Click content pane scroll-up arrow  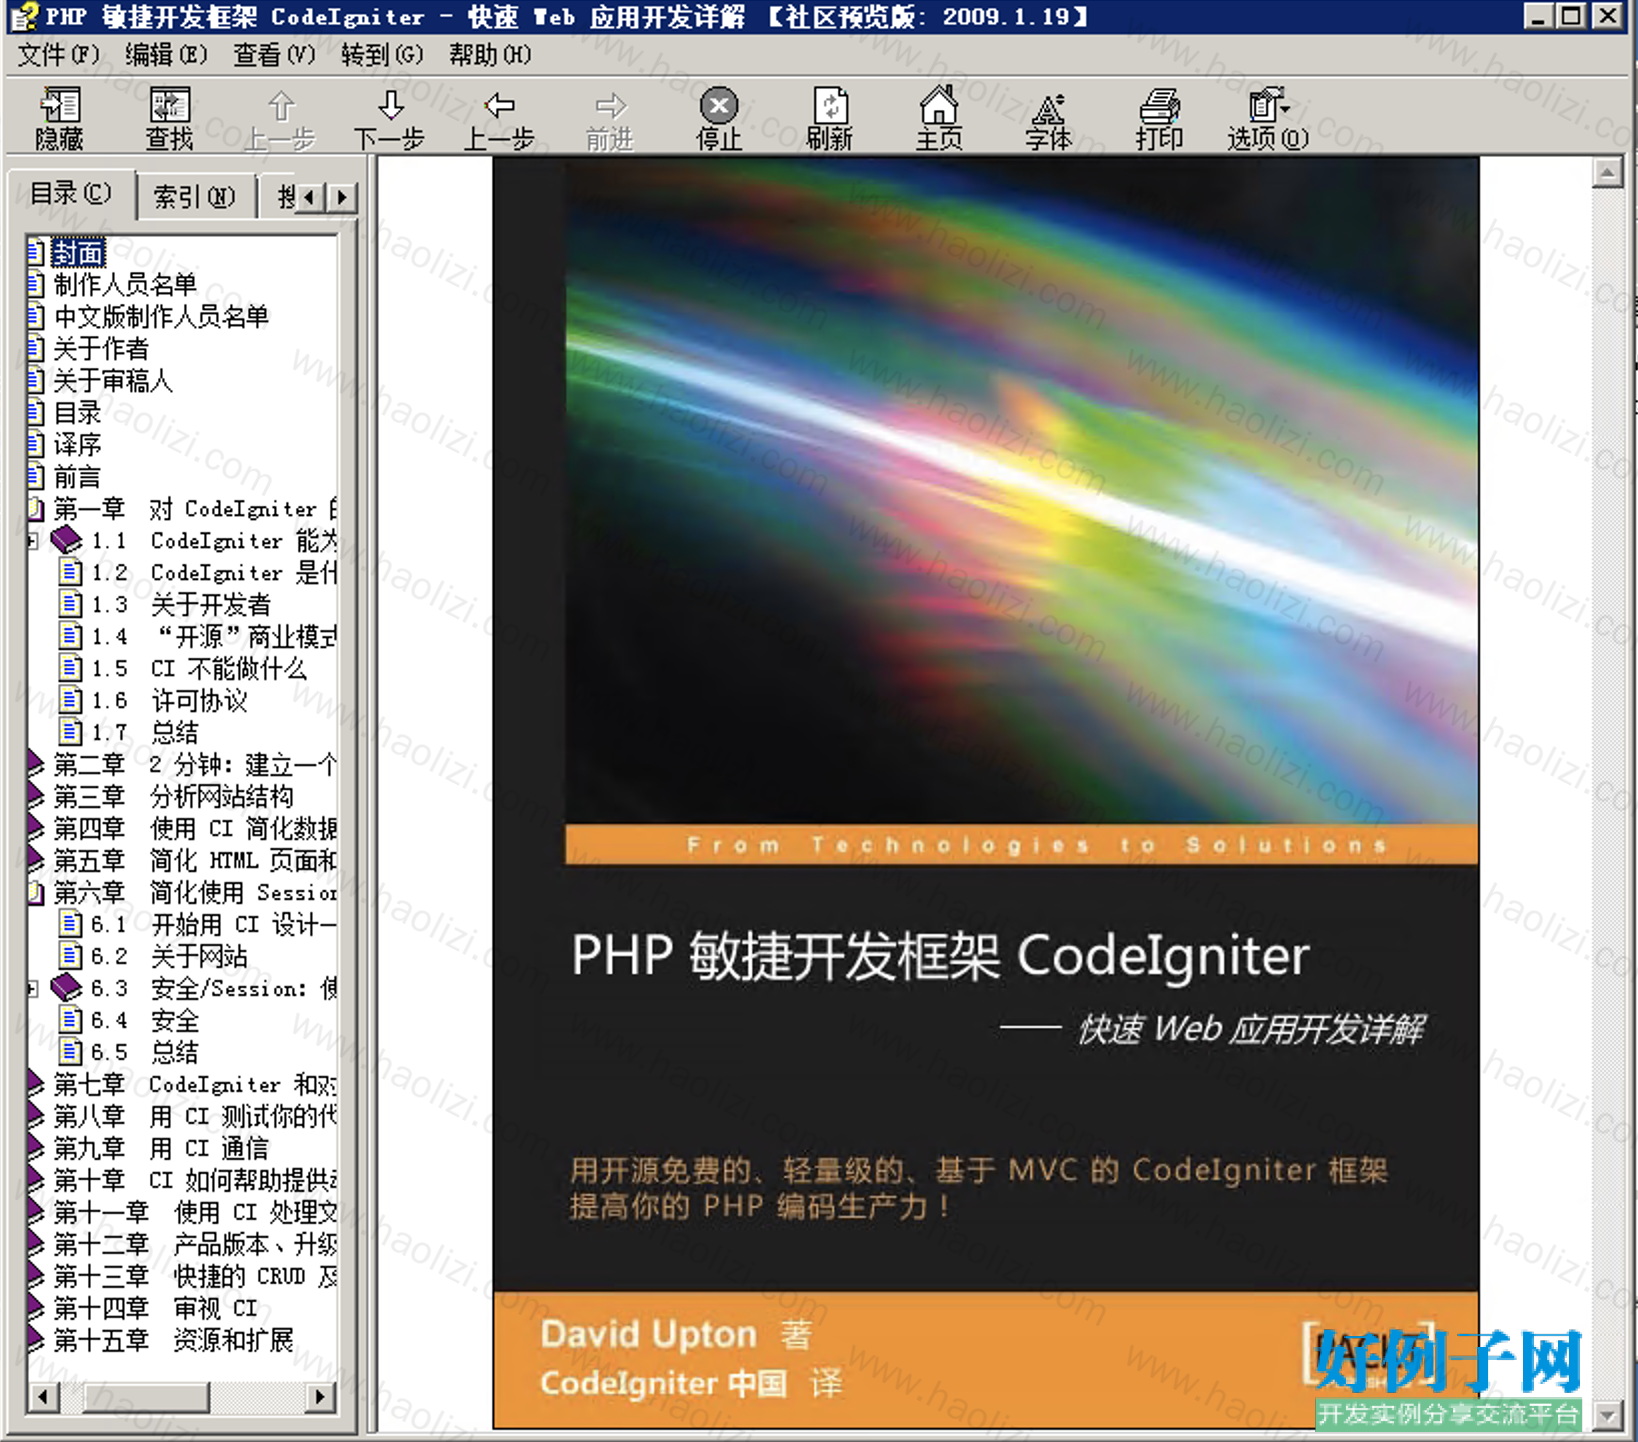(x=1607, y=173)
